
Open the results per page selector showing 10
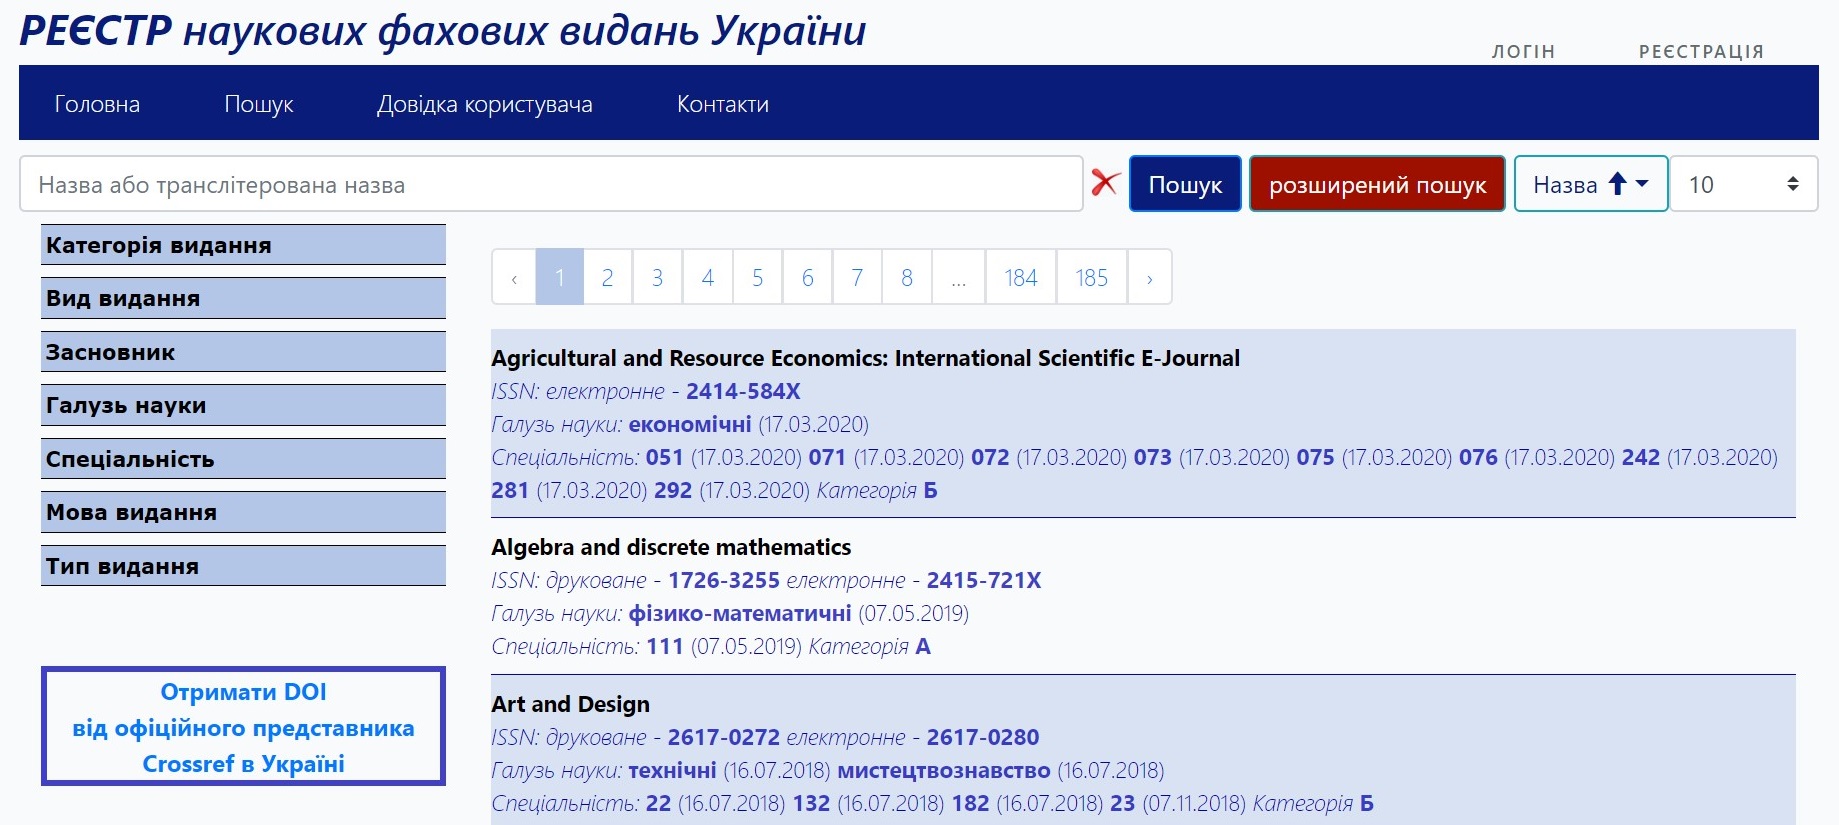point(1744,184)
